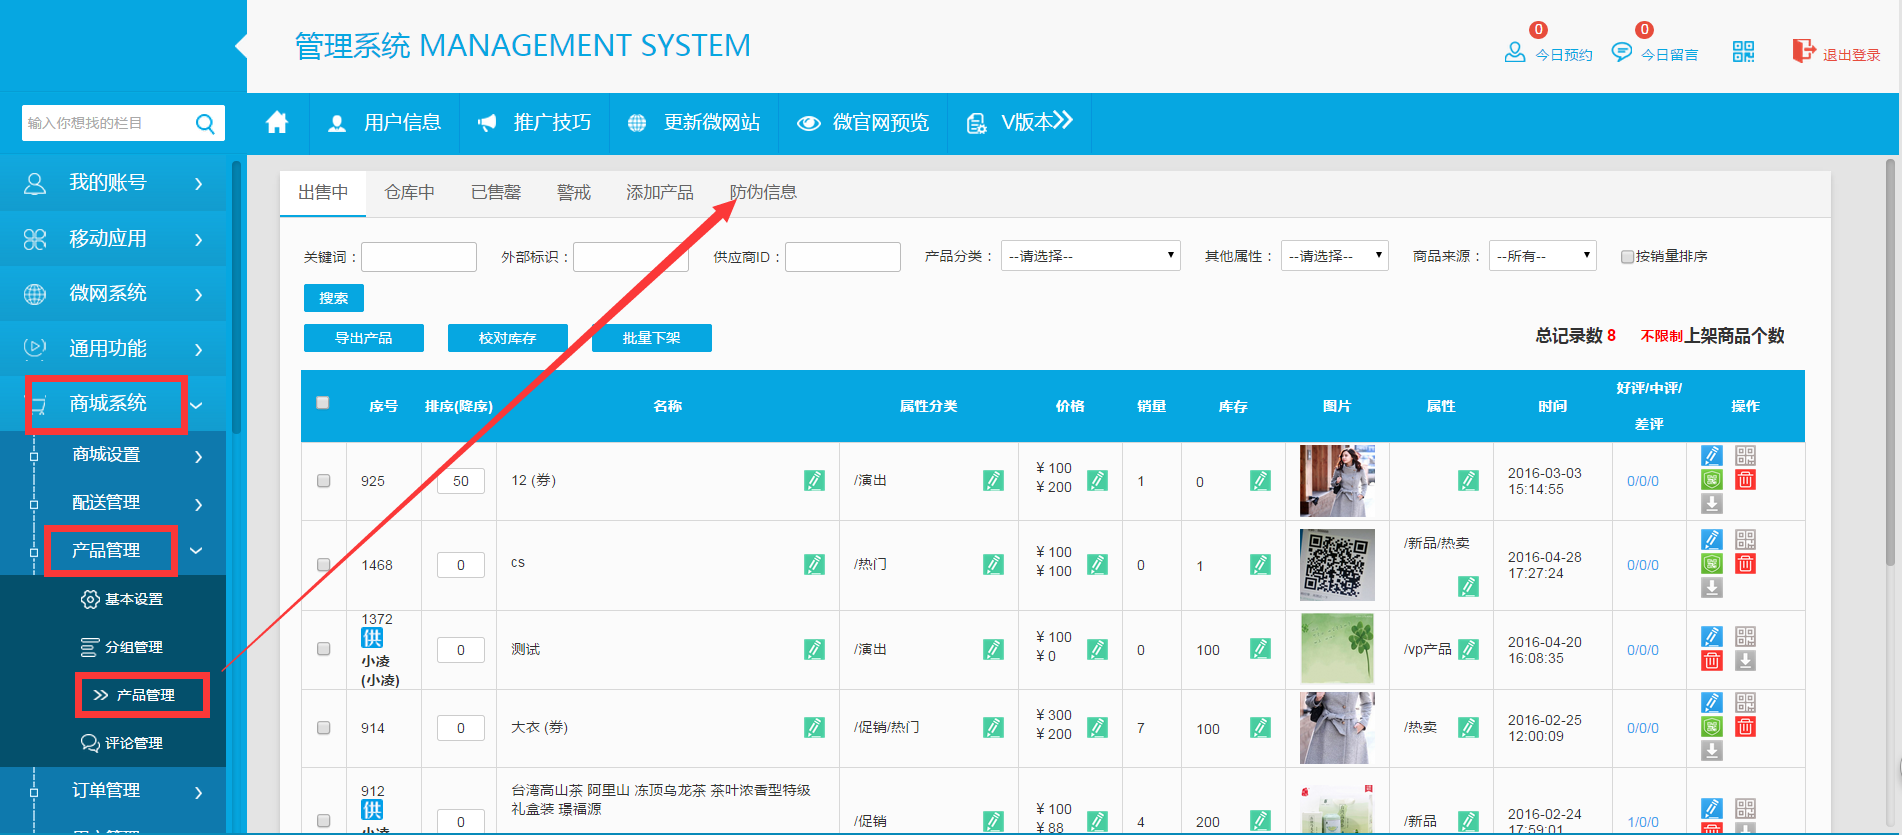Click the 供 supplier badge on row 1372
Screen dimensions: 1902x835
coord(372,638)
